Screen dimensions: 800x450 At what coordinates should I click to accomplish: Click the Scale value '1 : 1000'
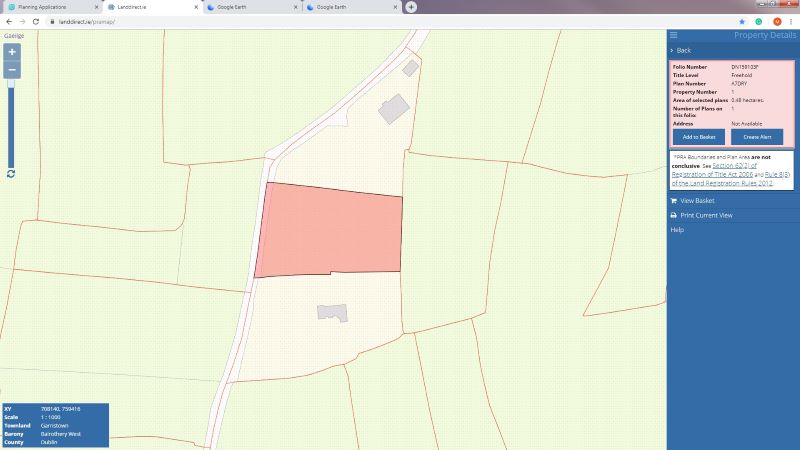(51, 417)
